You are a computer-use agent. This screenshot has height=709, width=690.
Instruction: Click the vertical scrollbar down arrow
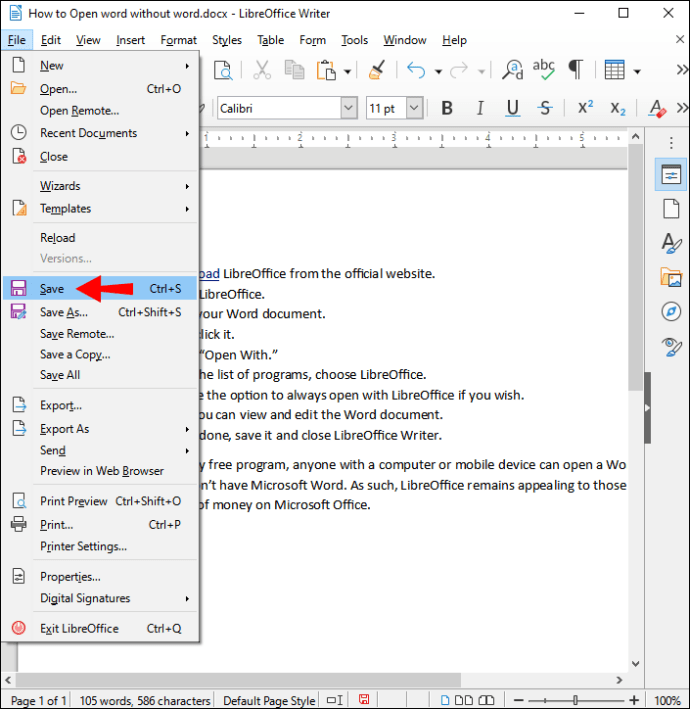click(636, 664)
